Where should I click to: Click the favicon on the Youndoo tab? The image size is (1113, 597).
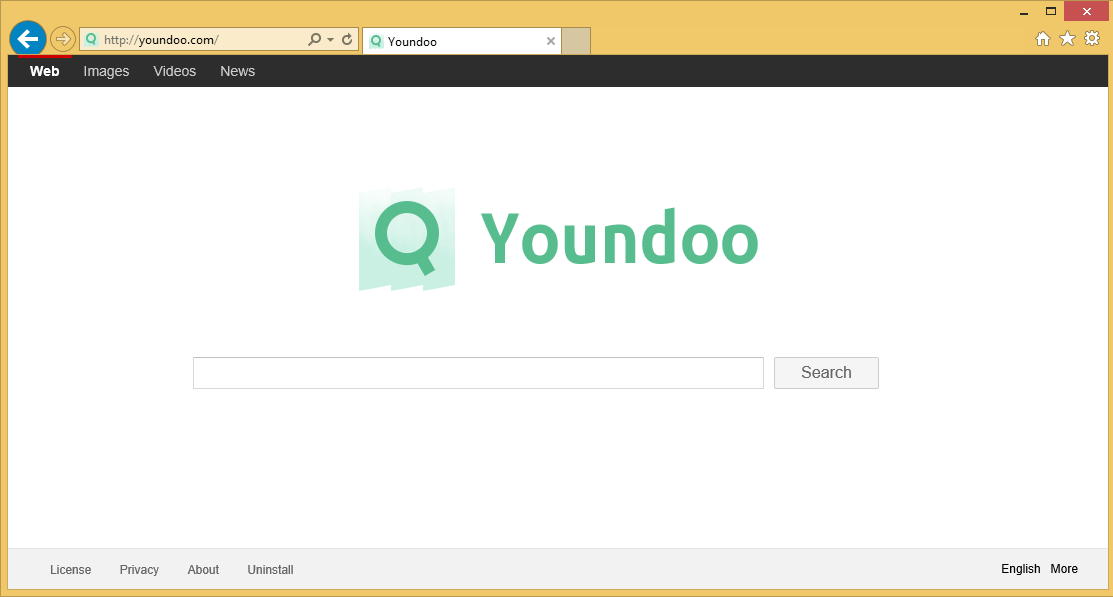(x=376, y=41)
